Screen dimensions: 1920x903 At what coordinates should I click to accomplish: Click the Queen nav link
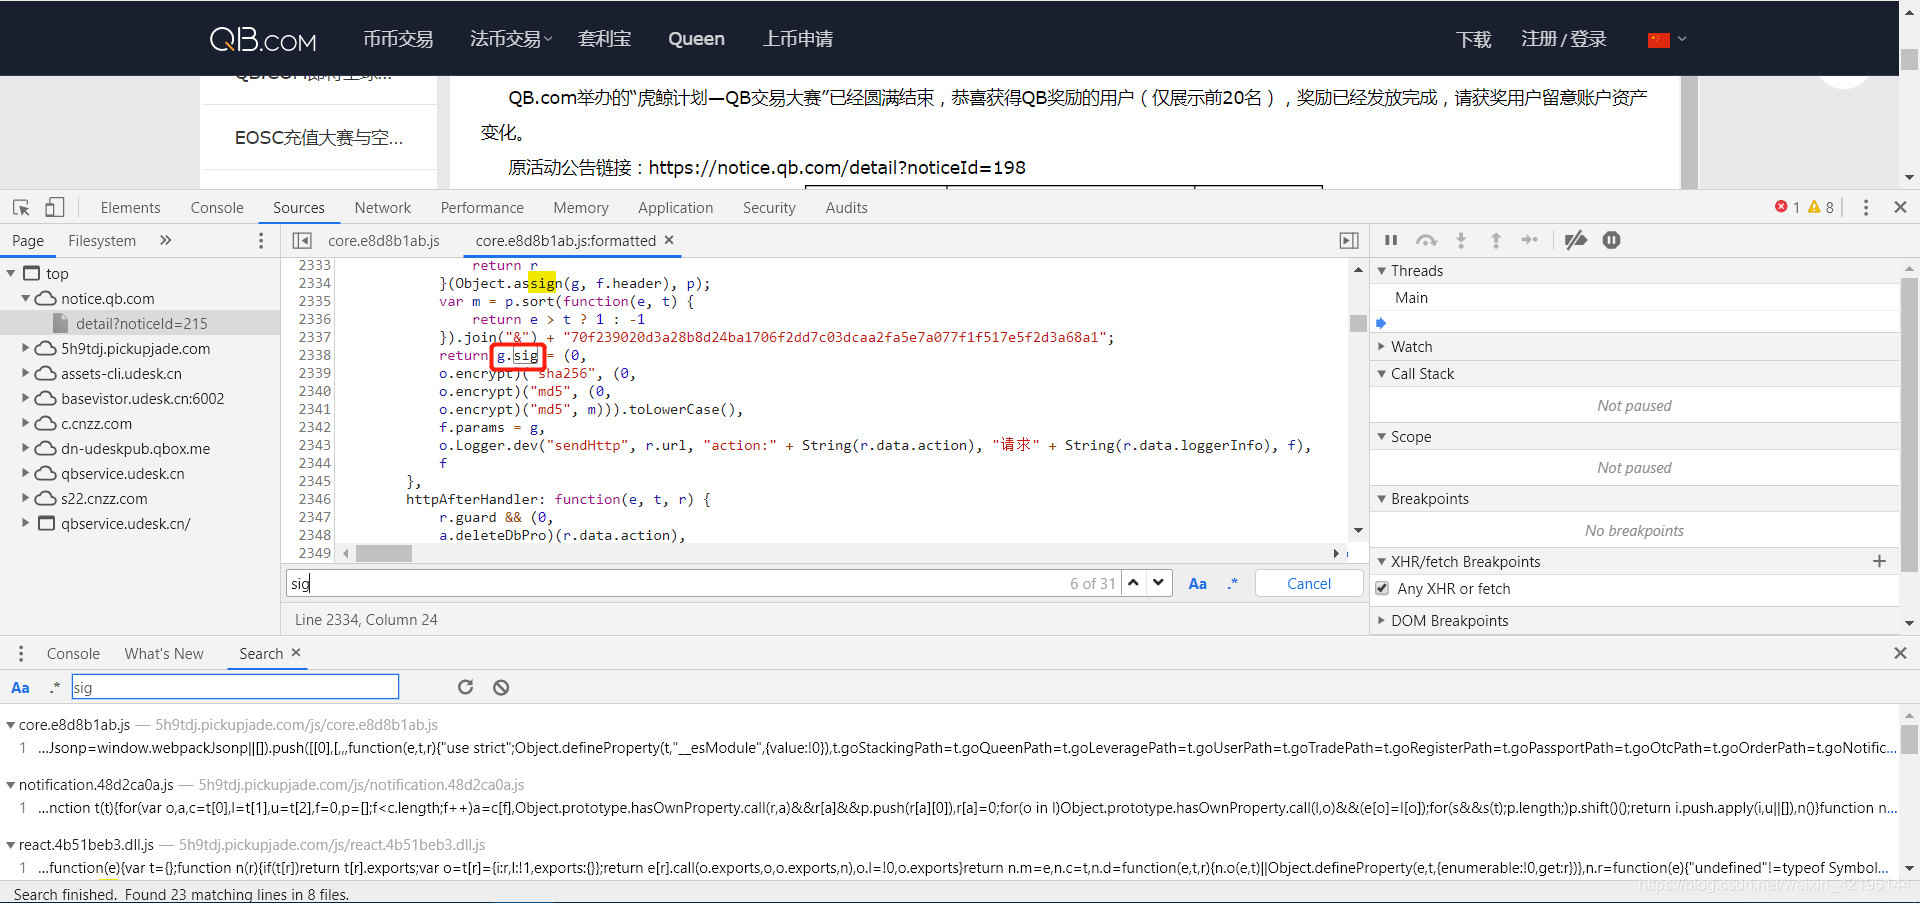(x=696, y=39)
